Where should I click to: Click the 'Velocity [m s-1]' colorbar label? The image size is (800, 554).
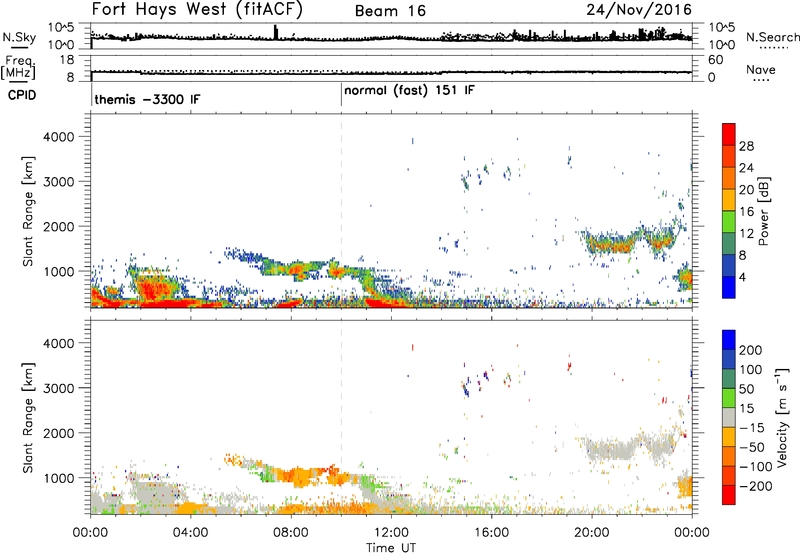(782, 417)
